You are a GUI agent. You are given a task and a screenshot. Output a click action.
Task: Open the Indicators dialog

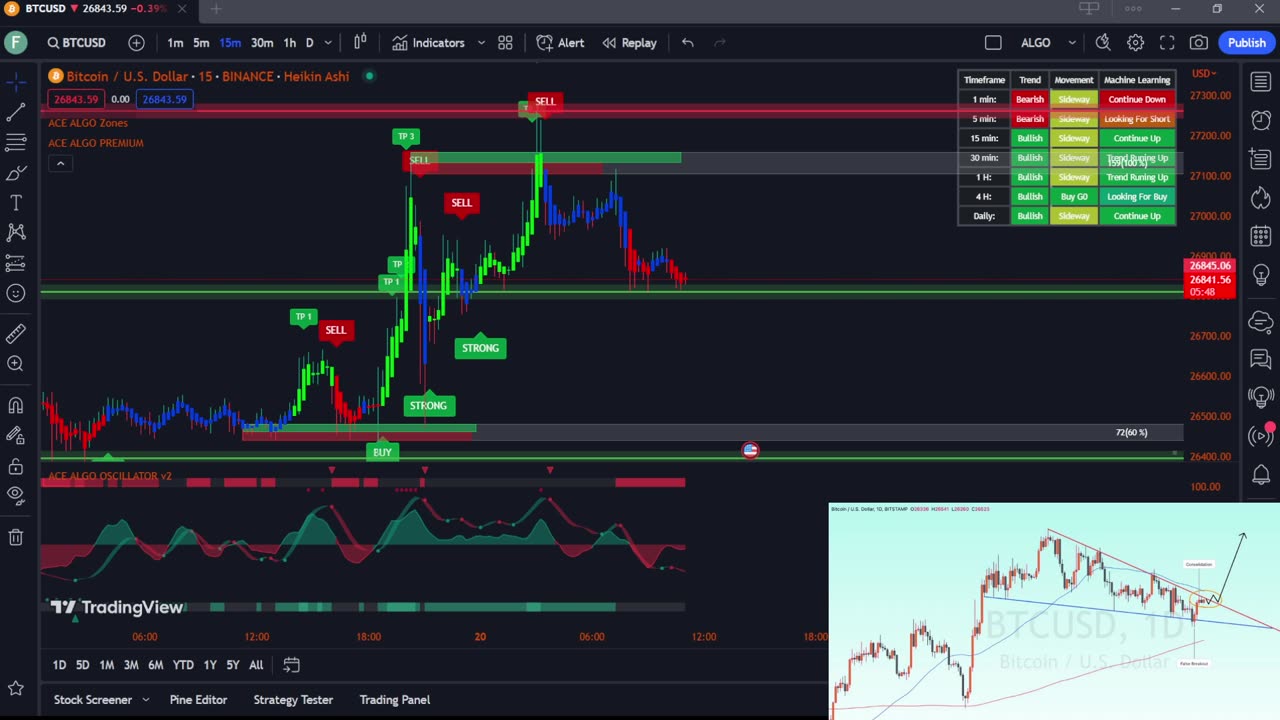(428, 43)
